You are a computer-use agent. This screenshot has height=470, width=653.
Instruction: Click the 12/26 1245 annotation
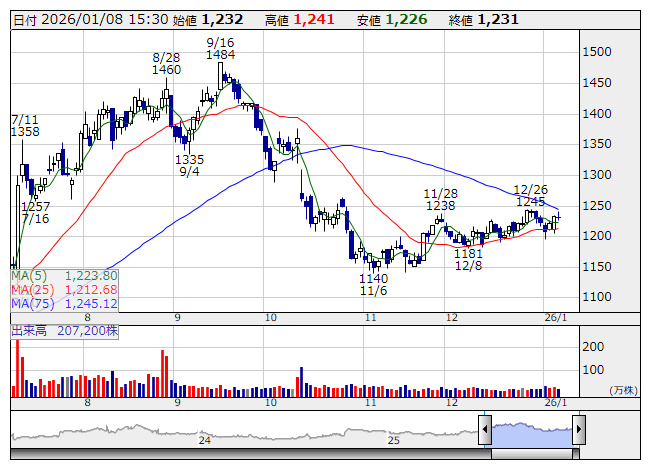(x=531, y=196)
